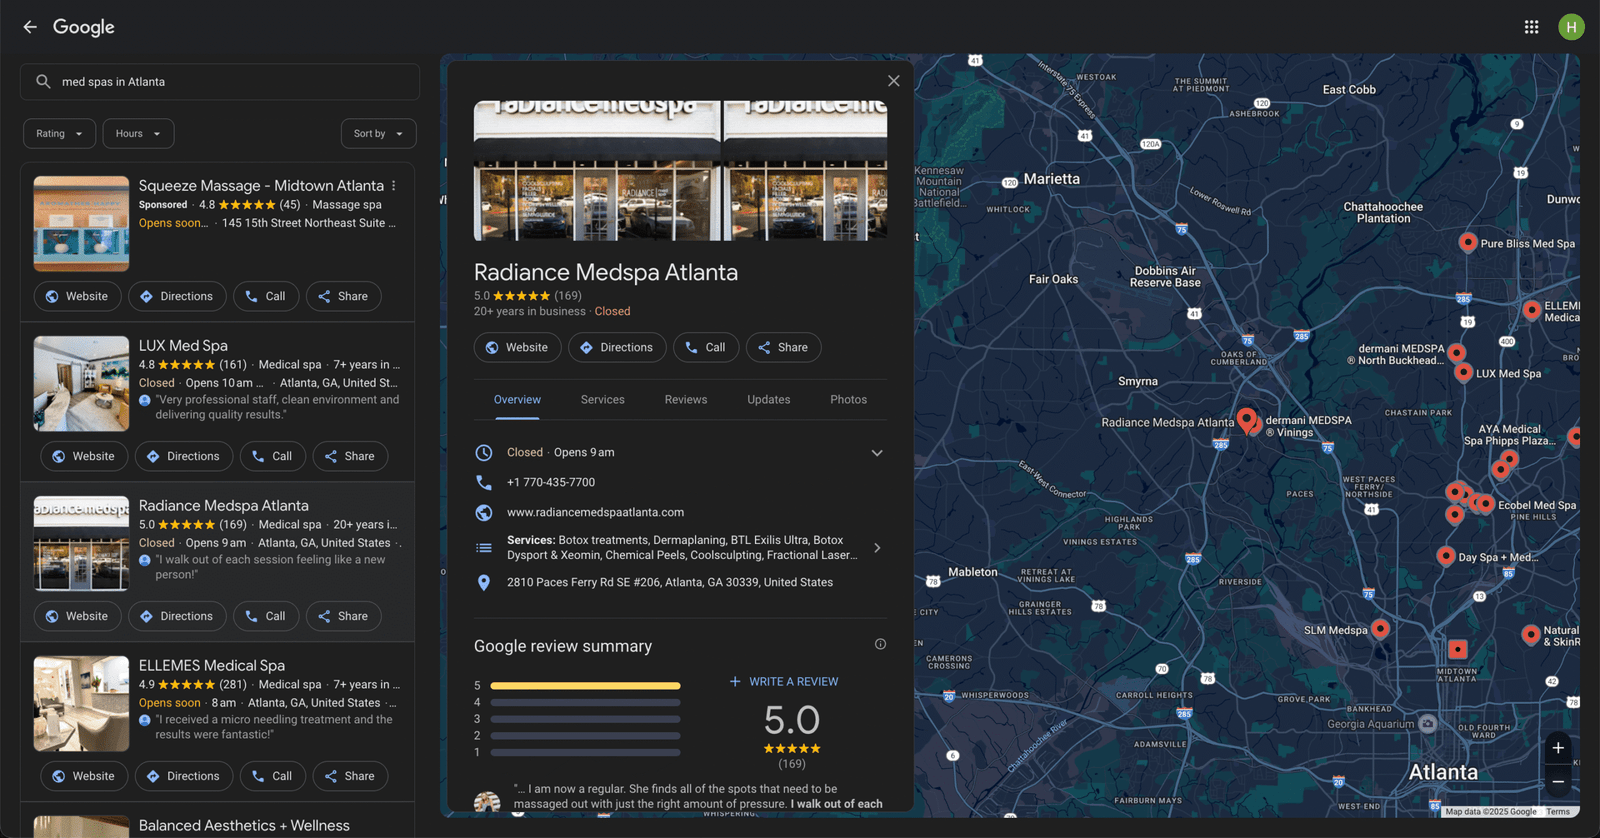Image resolution: width=1600 pixels, height=838 pixels.
Task: Get Directions to LUX Med Spa
Action: coord(183,456)
